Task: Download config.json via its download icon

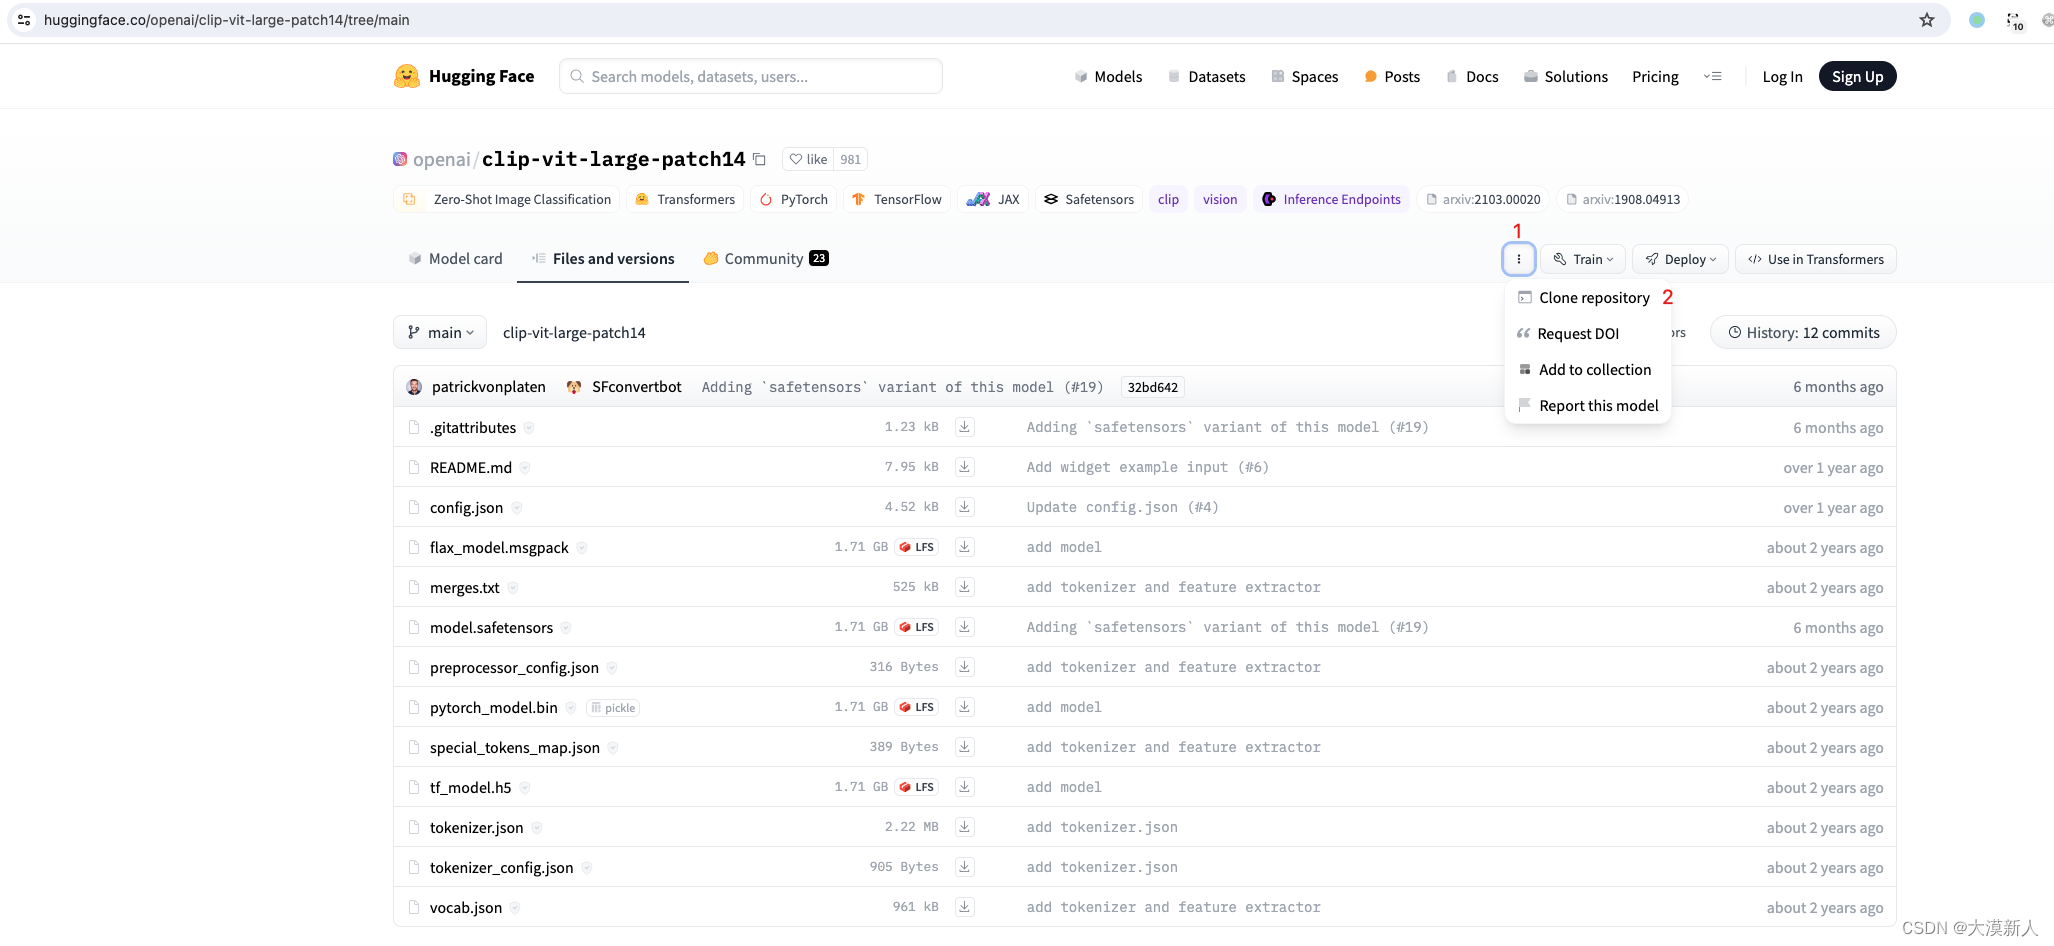Action: point(964,507)
